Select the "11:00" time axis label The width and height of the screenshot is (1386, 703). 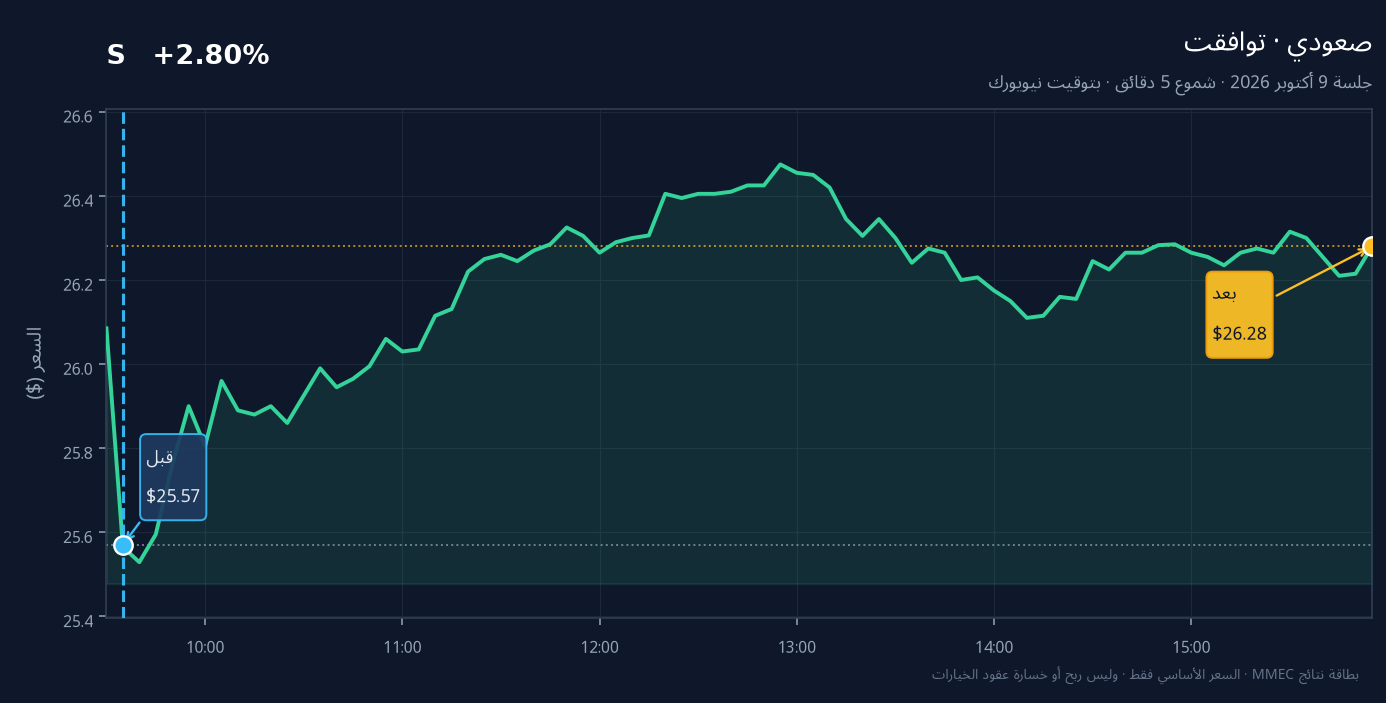coord(402,647)
